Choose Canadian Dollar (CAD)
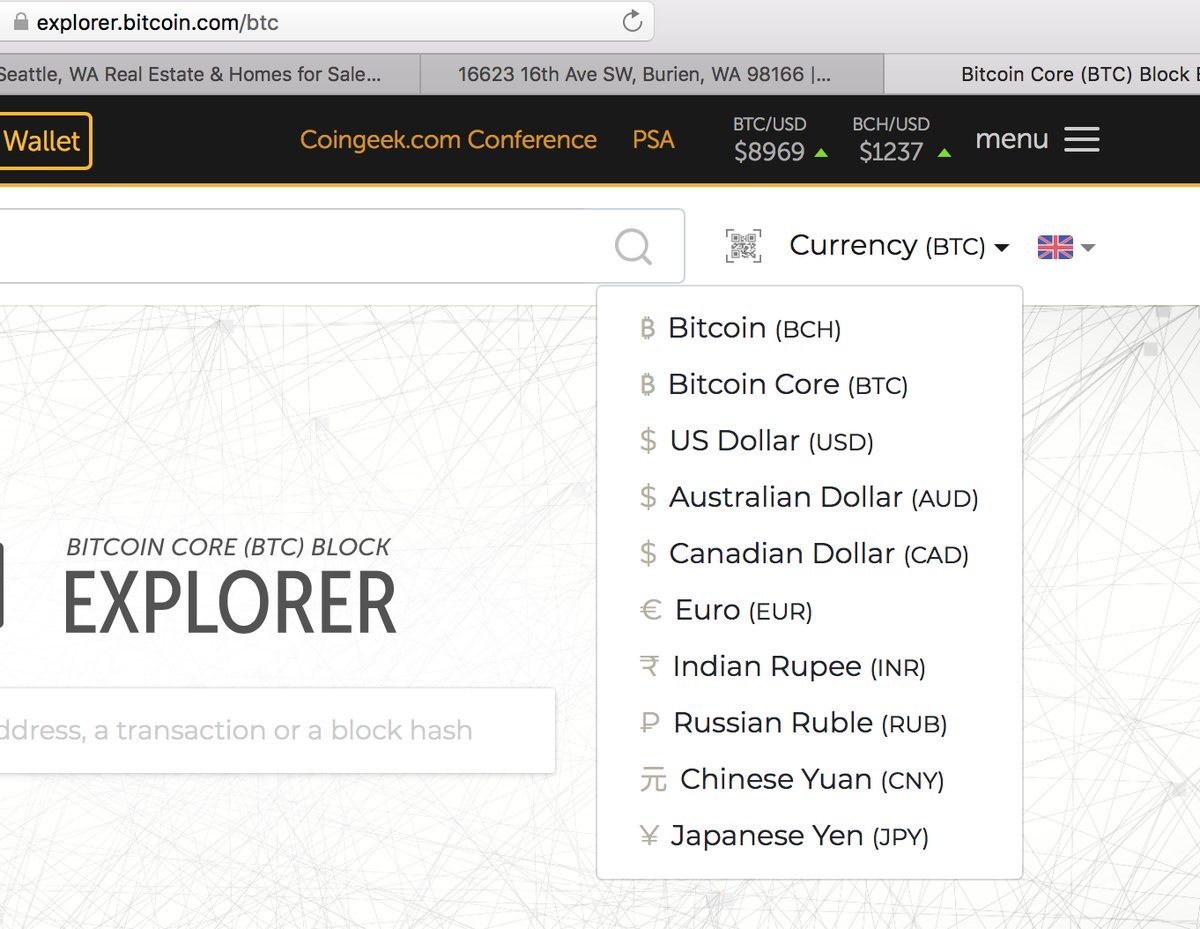1200x929 pixels. pyautogui.click(x=819, y=553)
